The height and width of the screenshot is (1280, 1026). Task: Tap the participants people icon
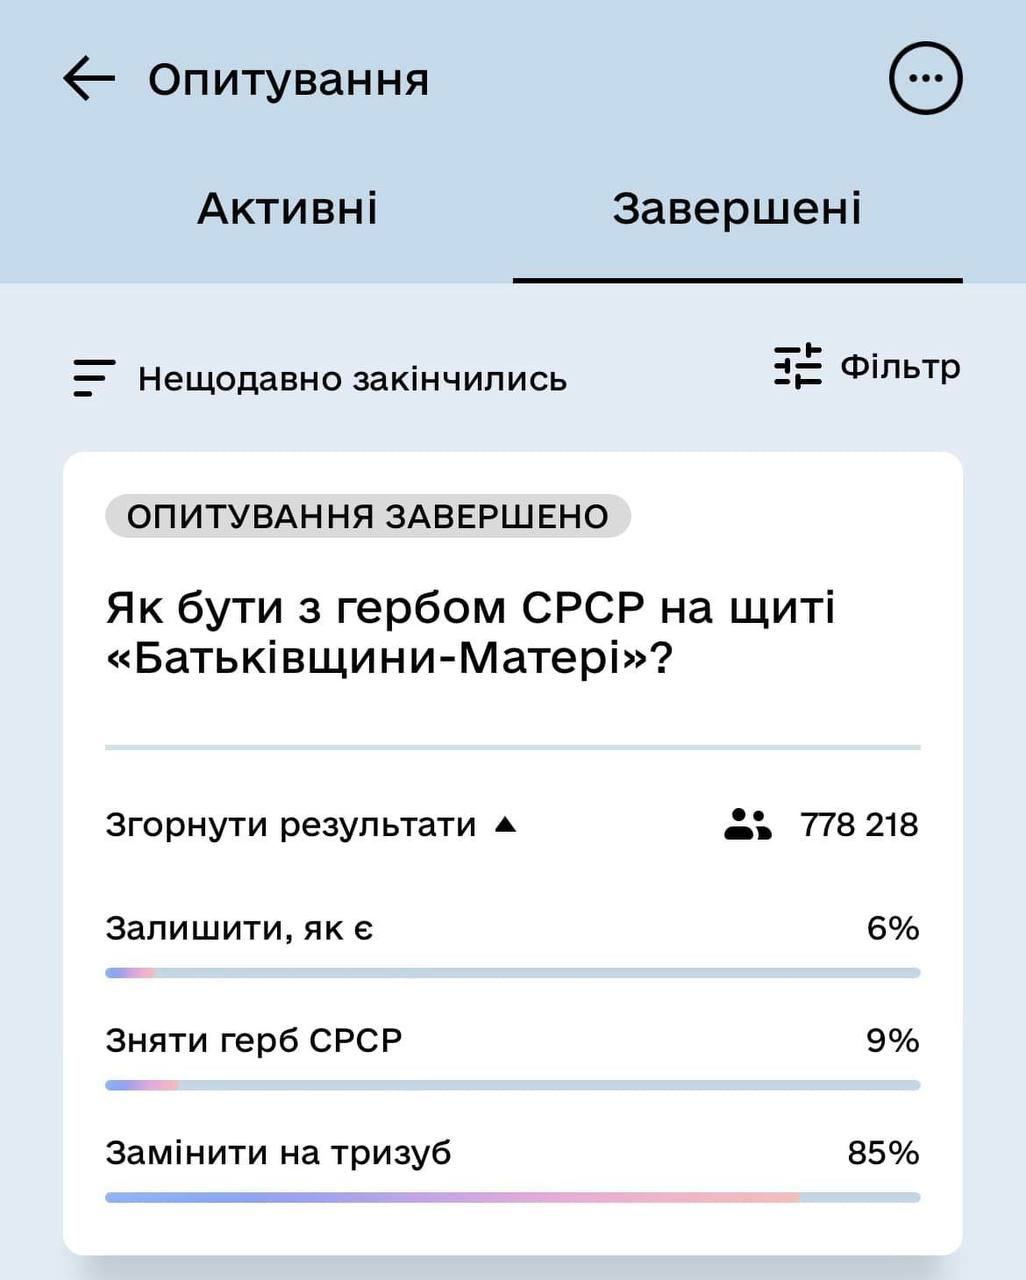748,825
